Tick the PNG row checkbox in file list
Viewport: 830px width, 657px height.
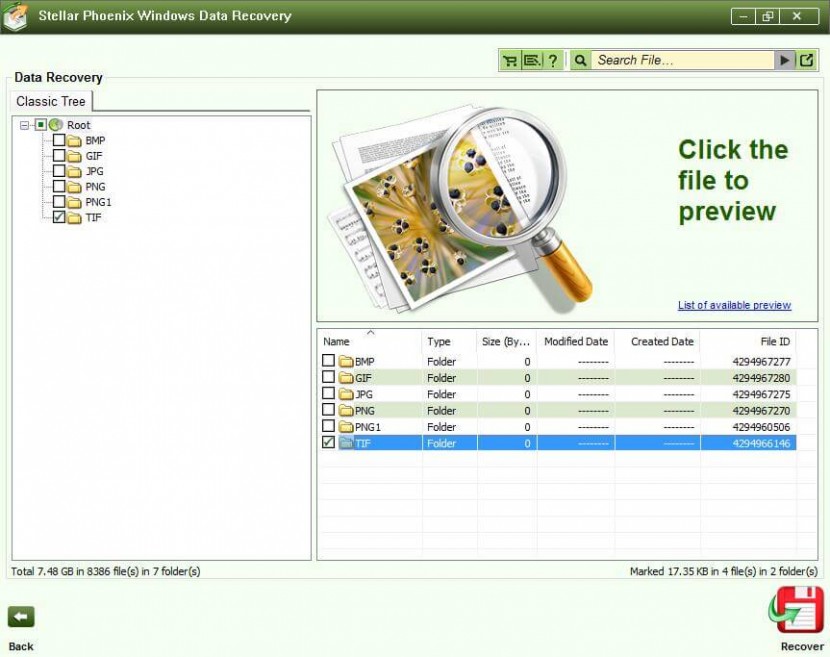(x=328, y=409)
